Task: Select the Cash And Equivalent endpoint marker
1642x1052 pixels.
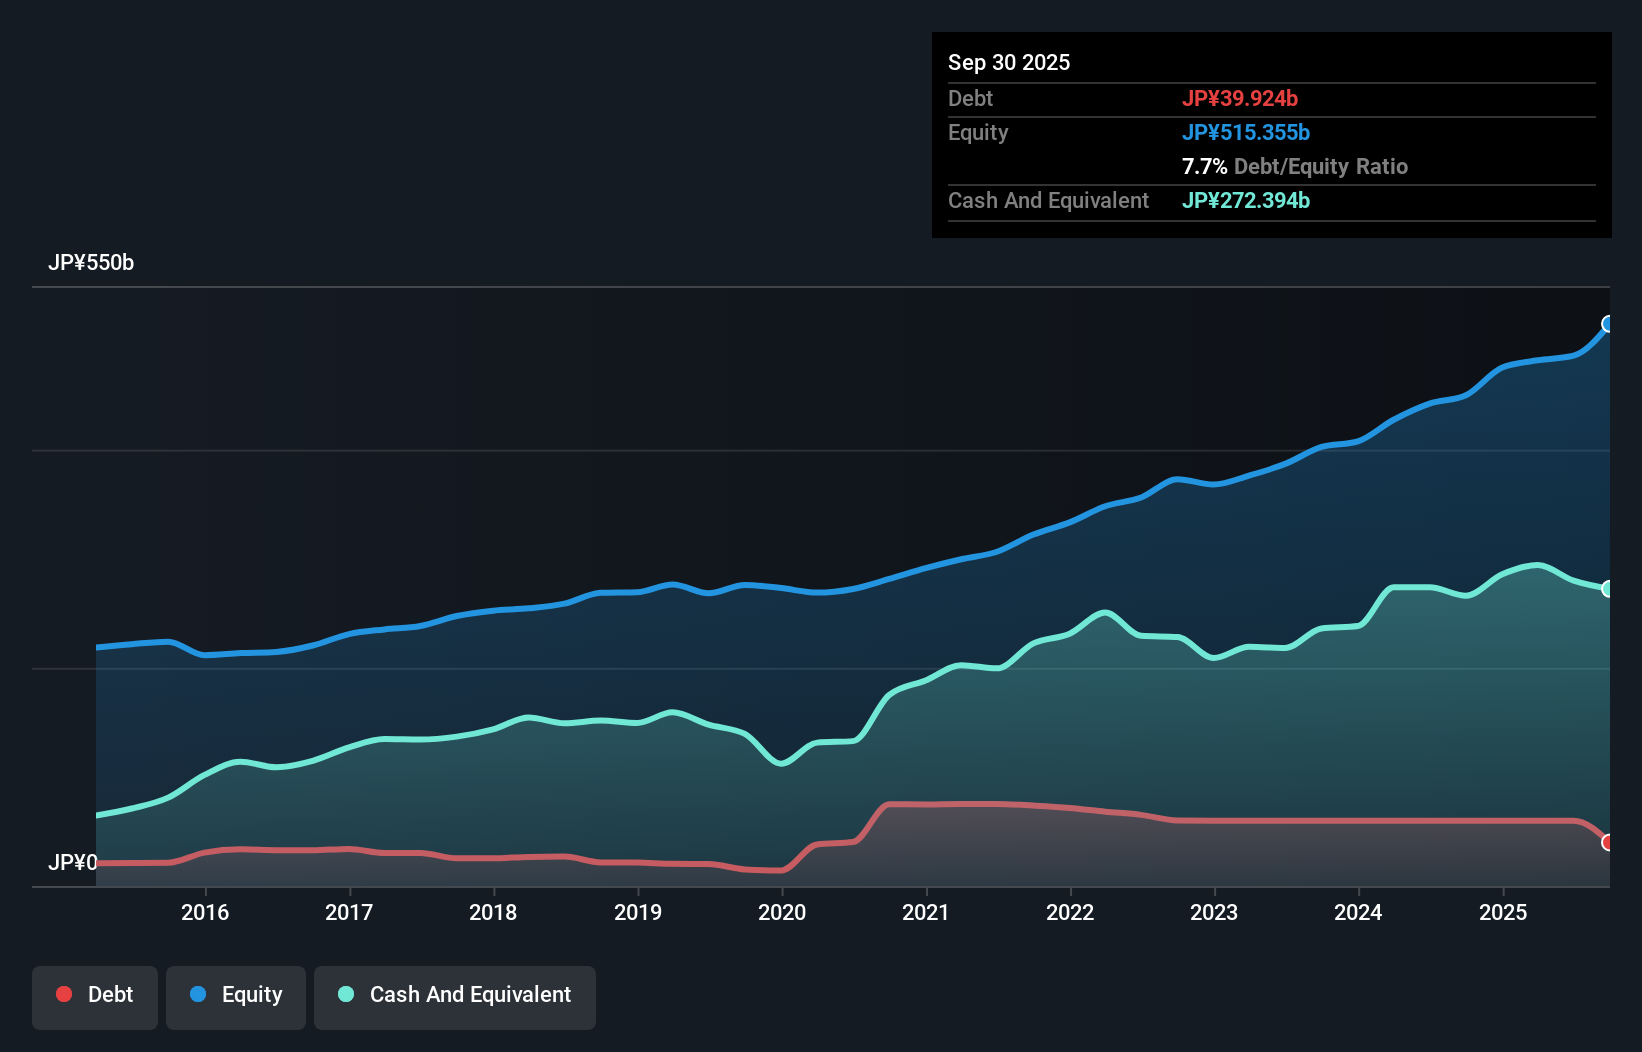Action: click(x=1608, y=589)
